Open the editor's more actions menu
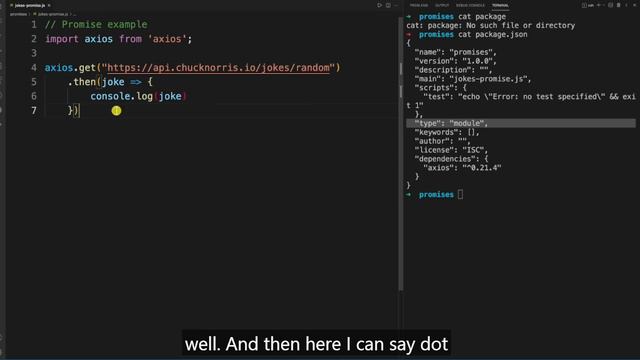 click(x=396, y=5)
